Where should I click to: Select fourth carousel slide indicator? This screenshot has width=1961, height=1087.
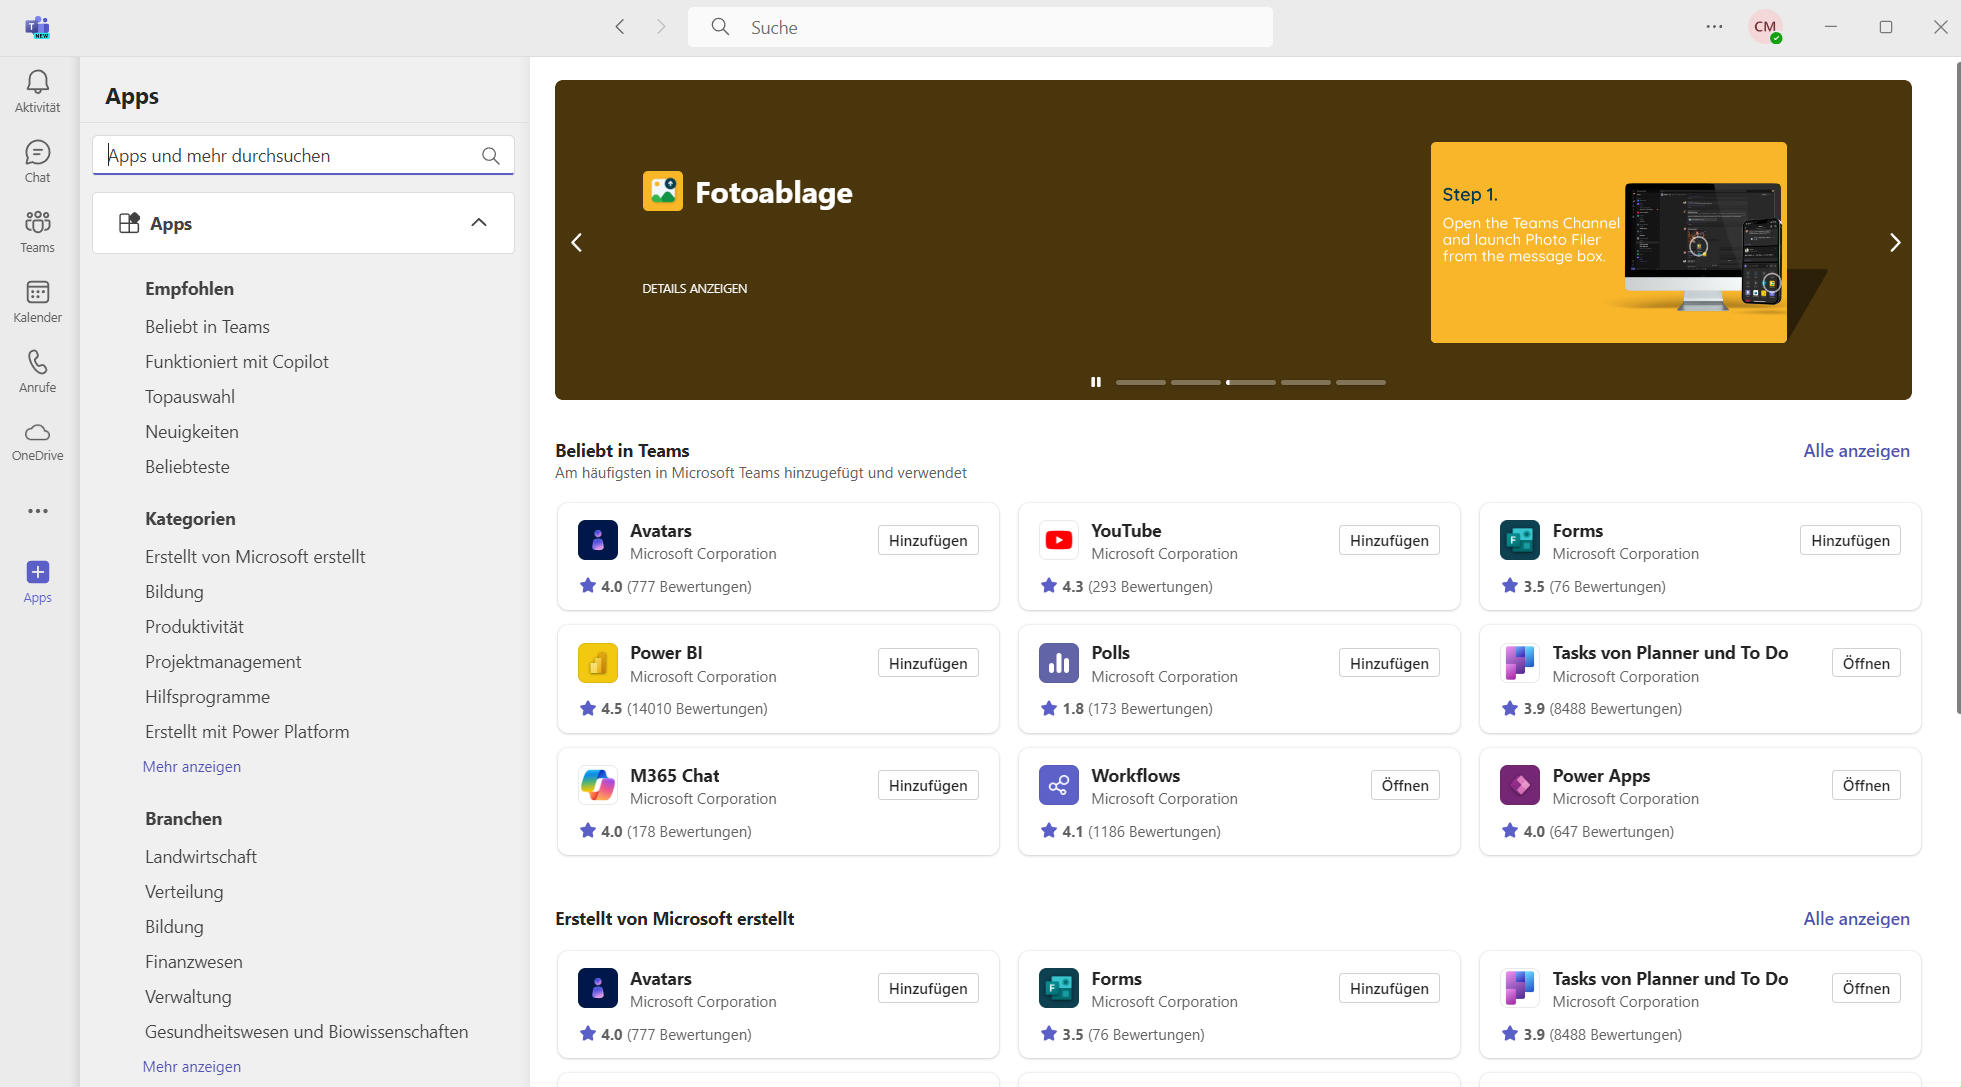point(1306,382)
